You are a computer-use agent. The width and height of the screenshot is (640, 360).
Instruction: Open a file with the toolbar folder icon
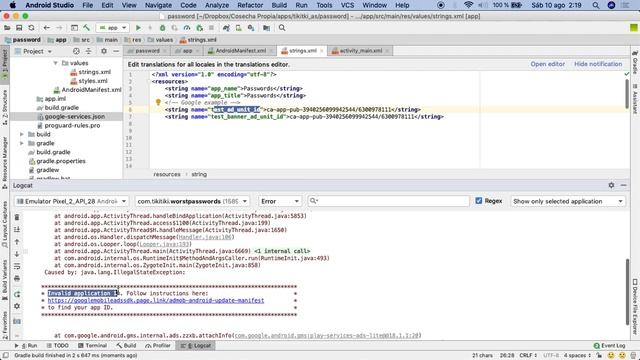pyautogui.click(x=7, y=28)
